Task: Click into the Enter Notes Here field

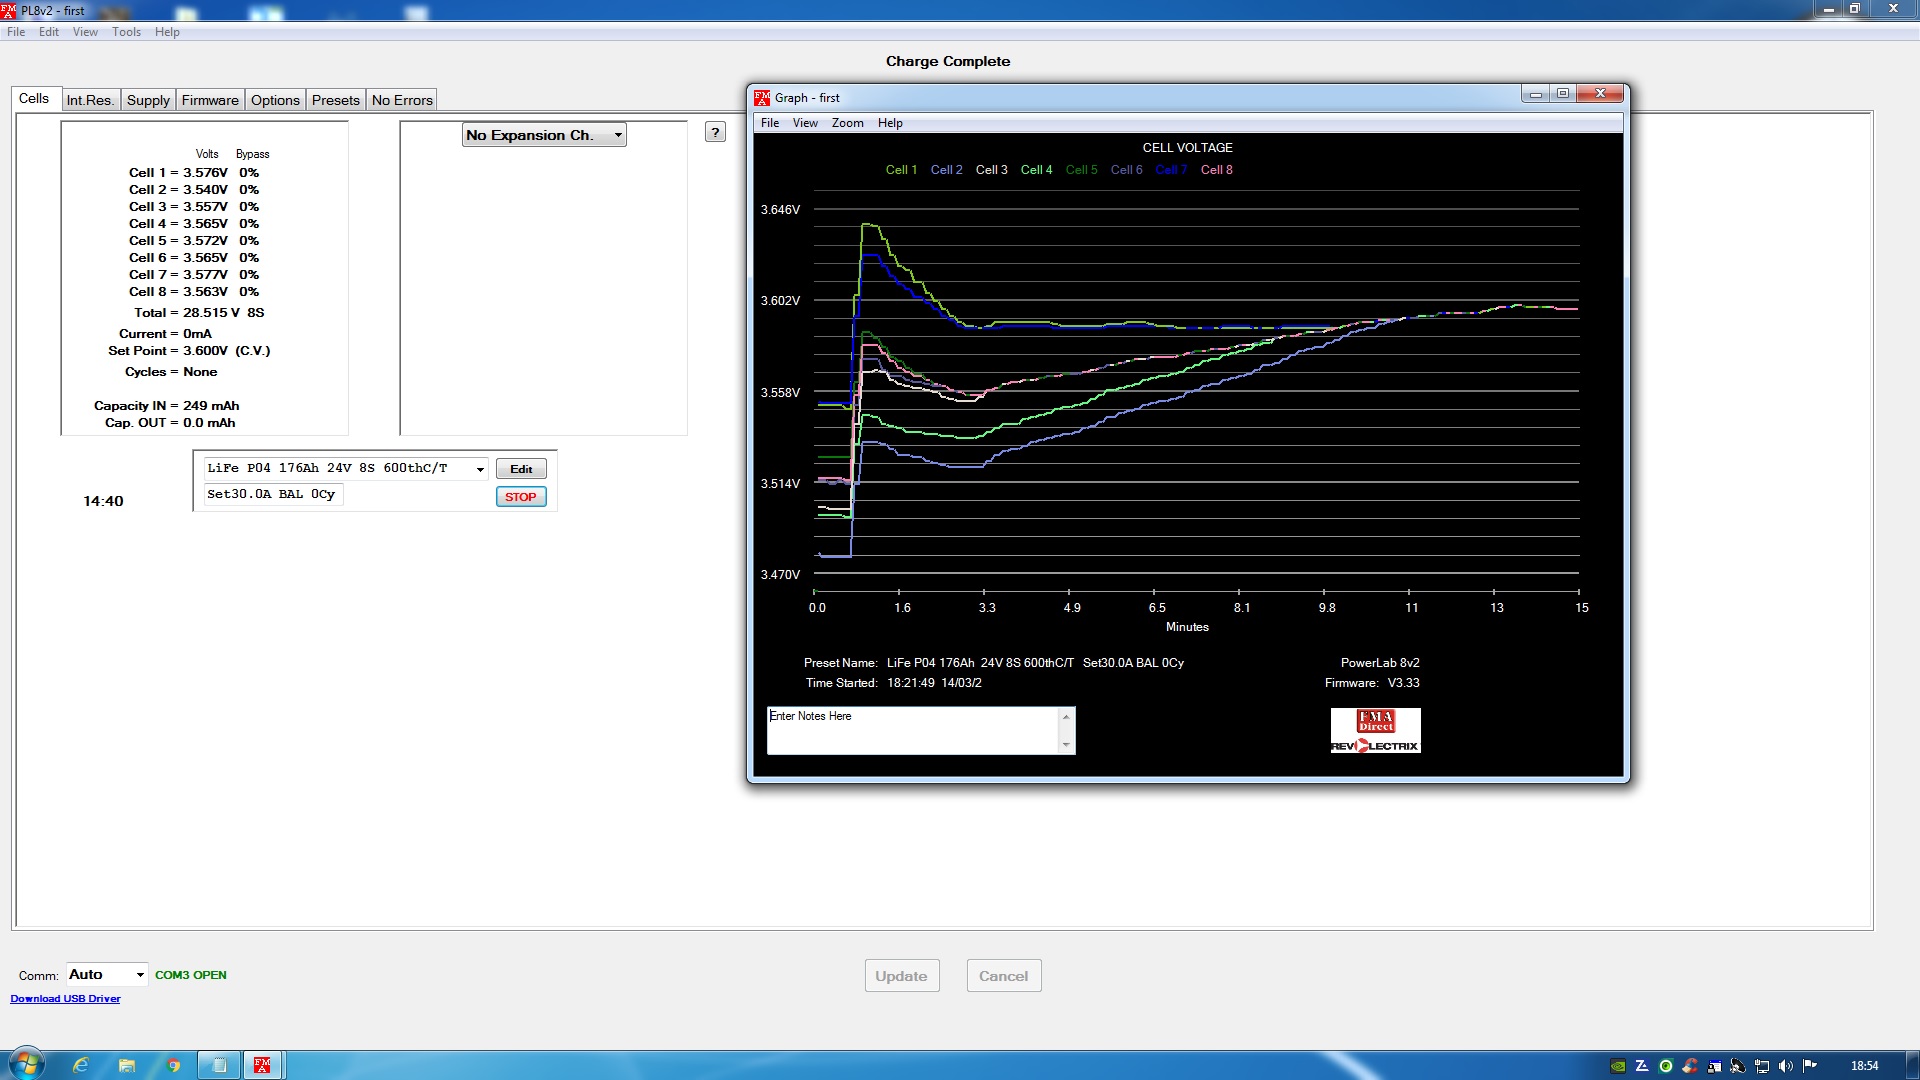Action: click(910, 730)
